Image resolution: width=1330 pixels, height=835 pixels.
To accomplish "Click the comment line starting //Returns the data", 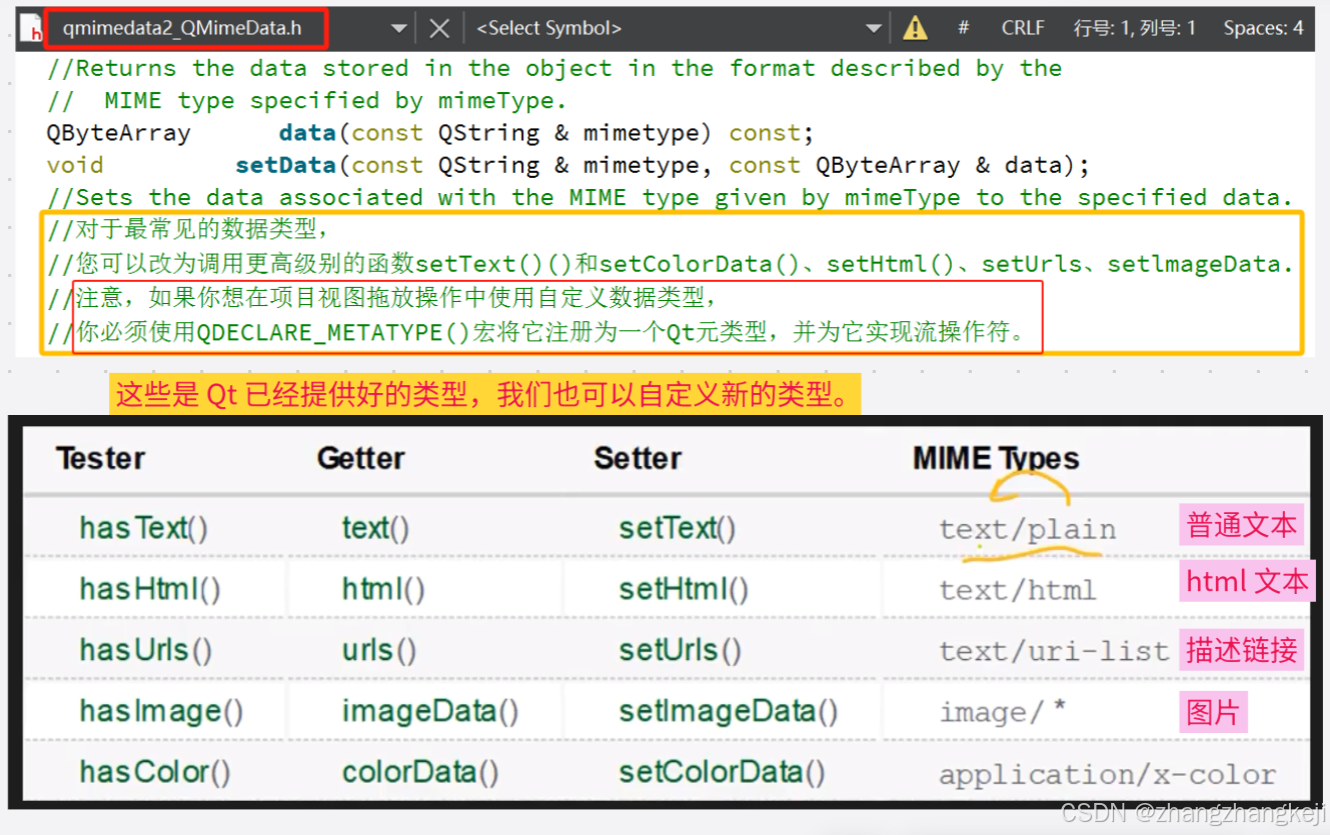I will 554,69.
